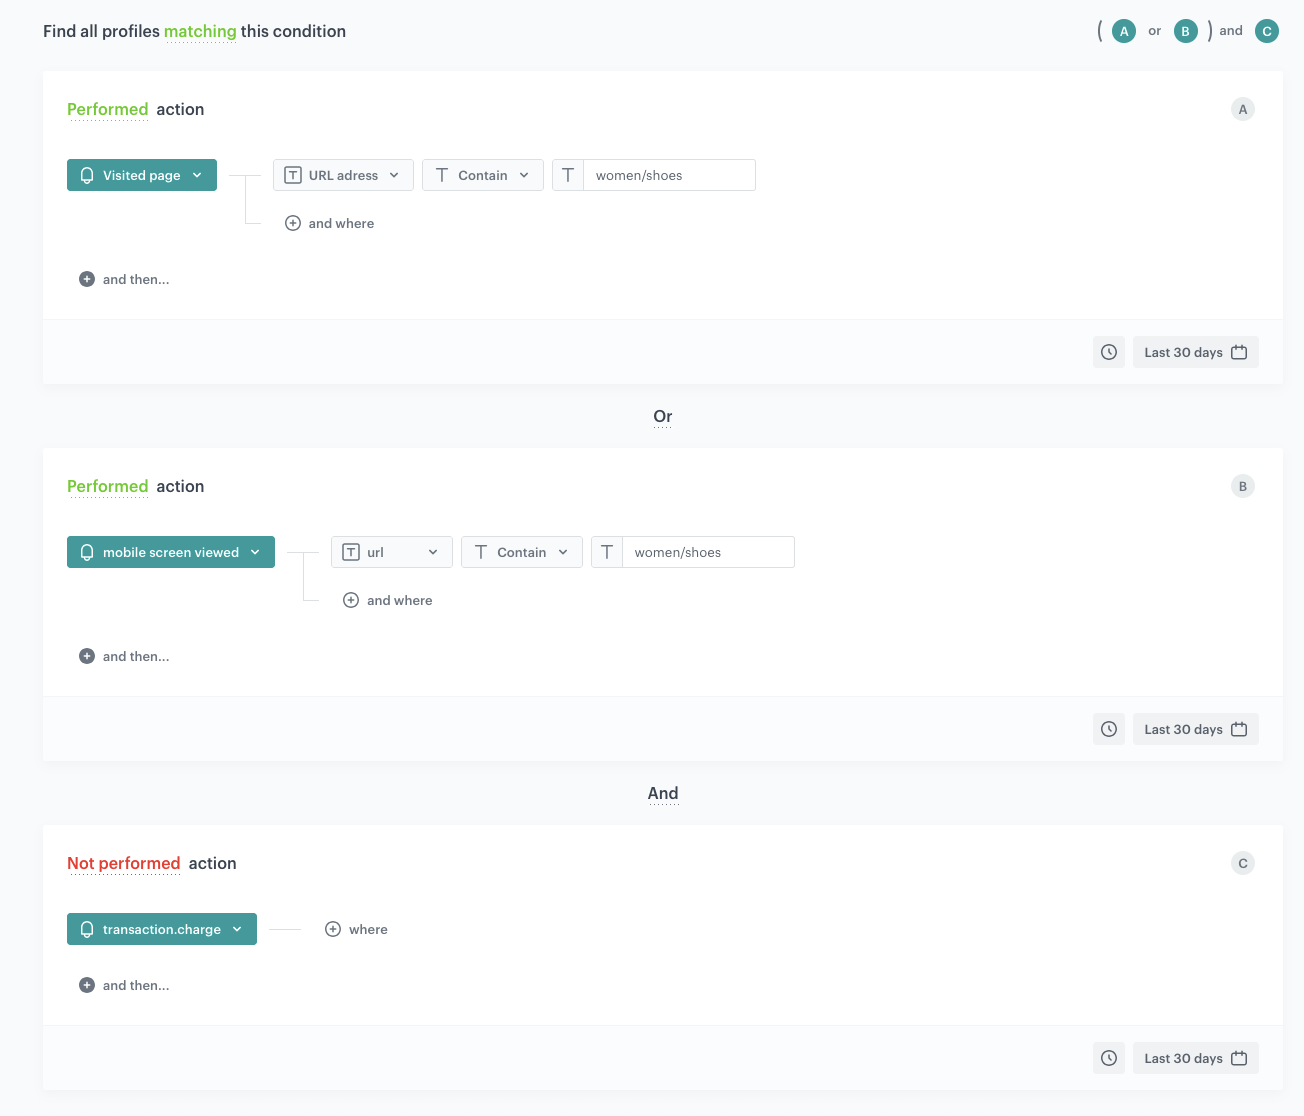Click the "and where" plus icon in condition A
Screen dimensions: 1304x1116
coord(293,222)
